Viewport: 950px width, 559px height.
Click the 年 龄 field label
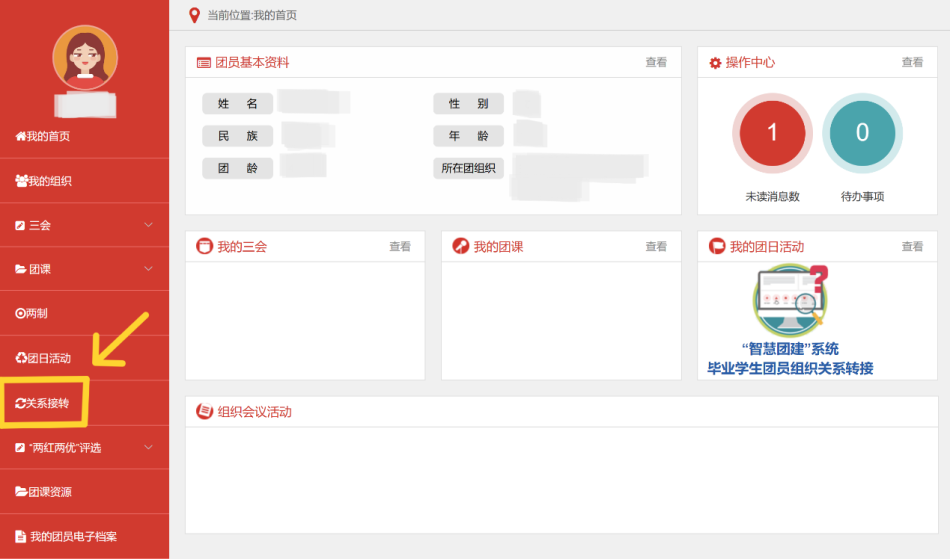point(468,136)
